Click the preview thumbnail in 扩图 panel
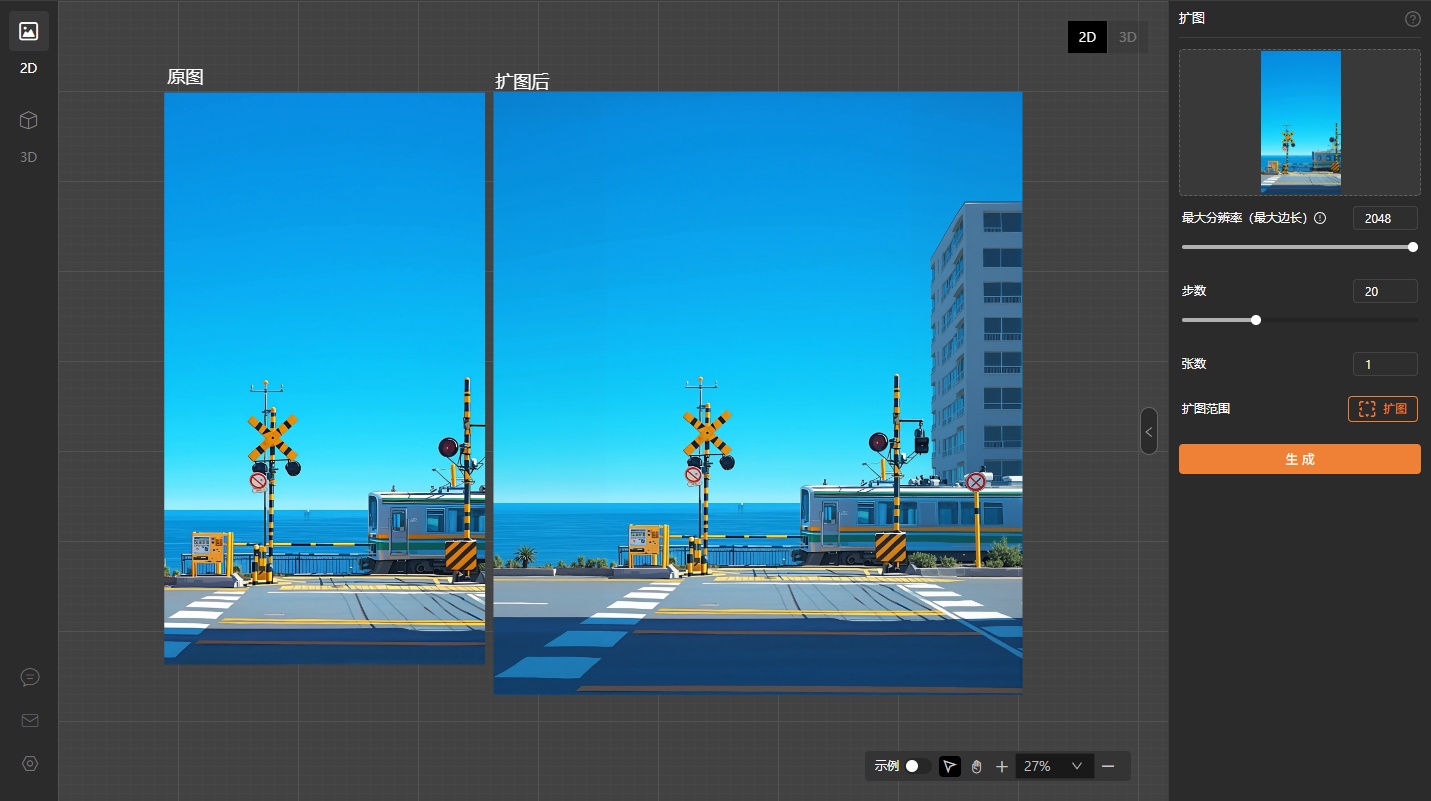Viewport: 1431px width, 801px height. [1300, 122]
